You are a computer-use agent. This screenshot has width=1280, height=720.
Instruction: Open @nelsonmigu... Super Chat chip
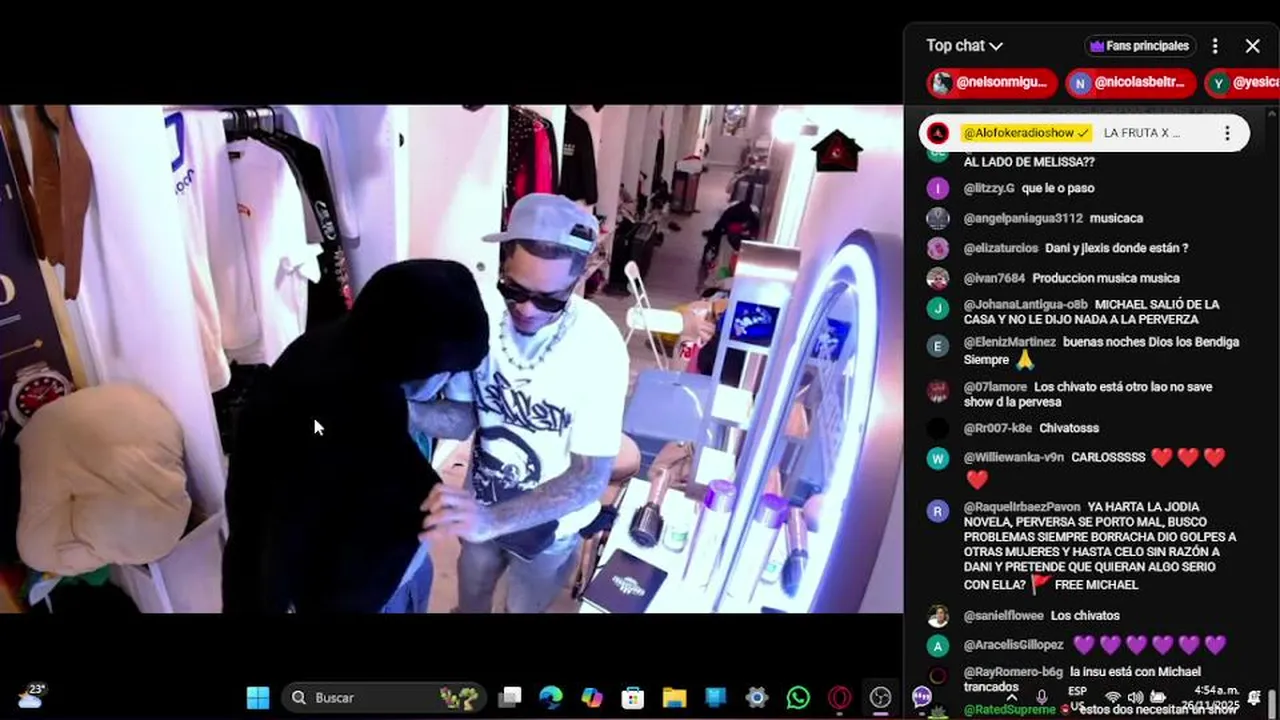pyautogui.click(x=992, y=83)
